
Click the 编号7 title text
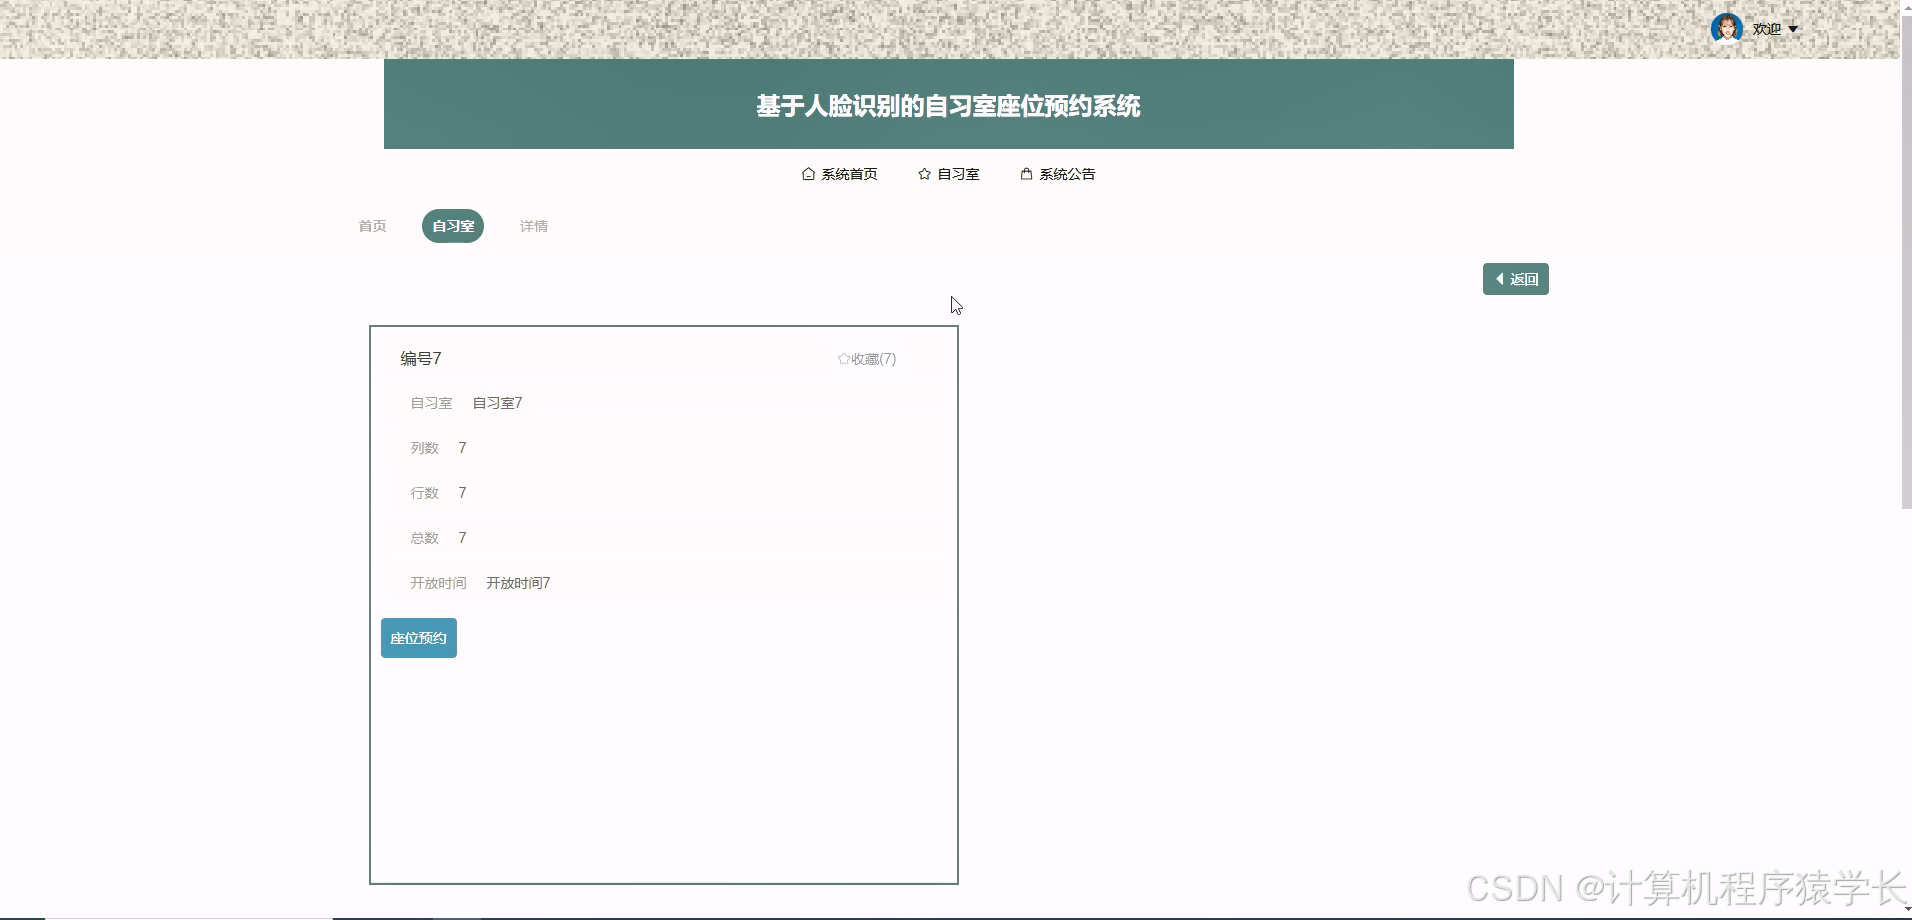click(421, 358)
